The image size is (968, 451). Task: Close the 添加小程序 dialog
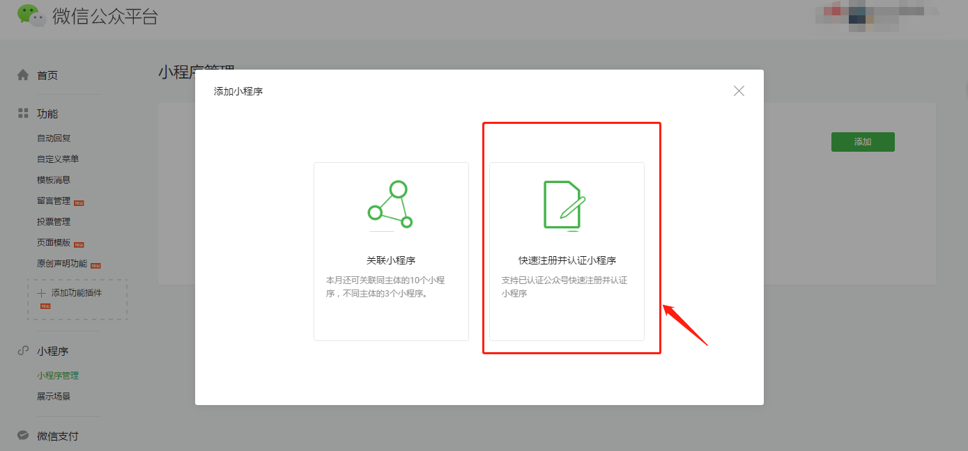(x=739, y=91)
